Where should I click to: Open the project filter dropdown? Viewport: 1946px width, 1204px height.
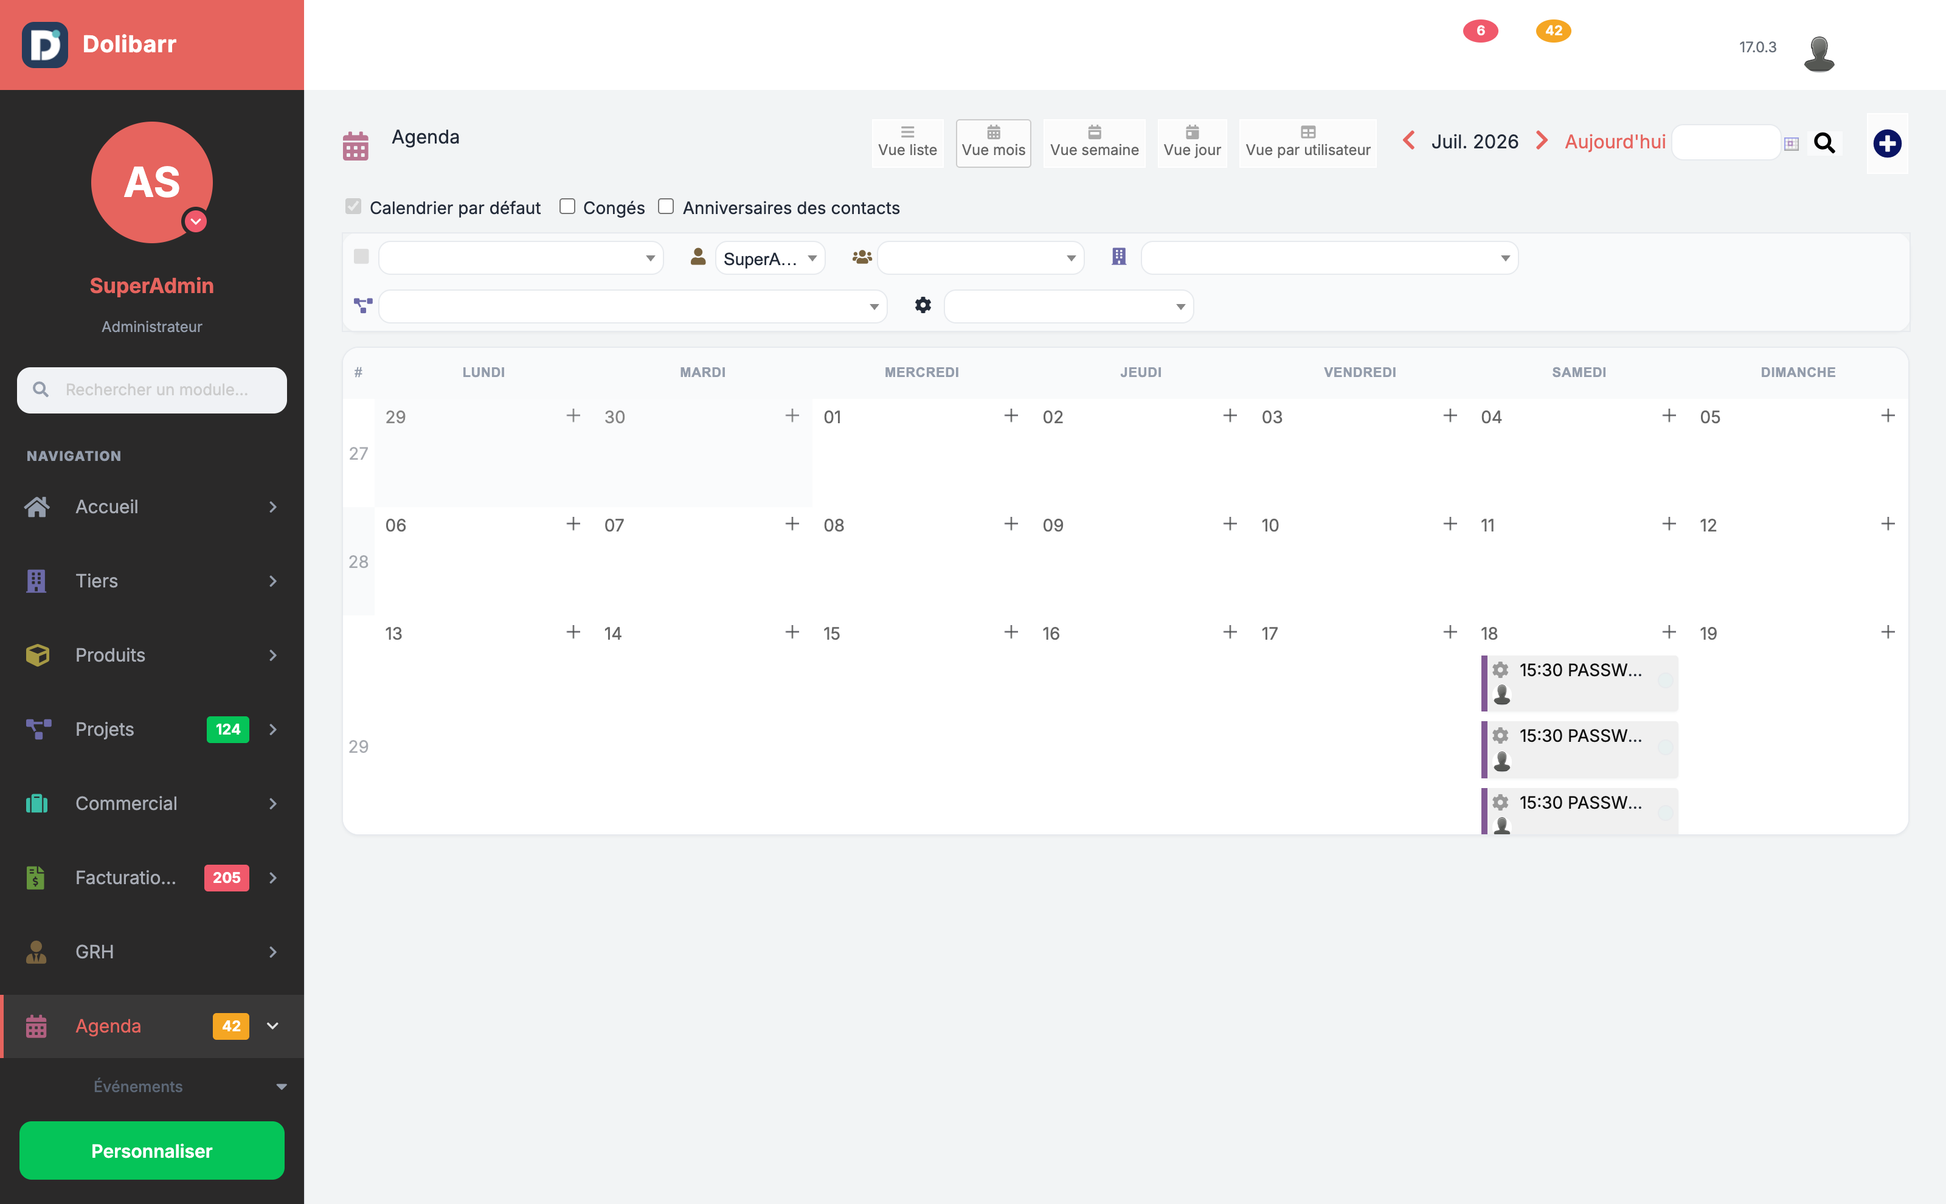(633, 306)
